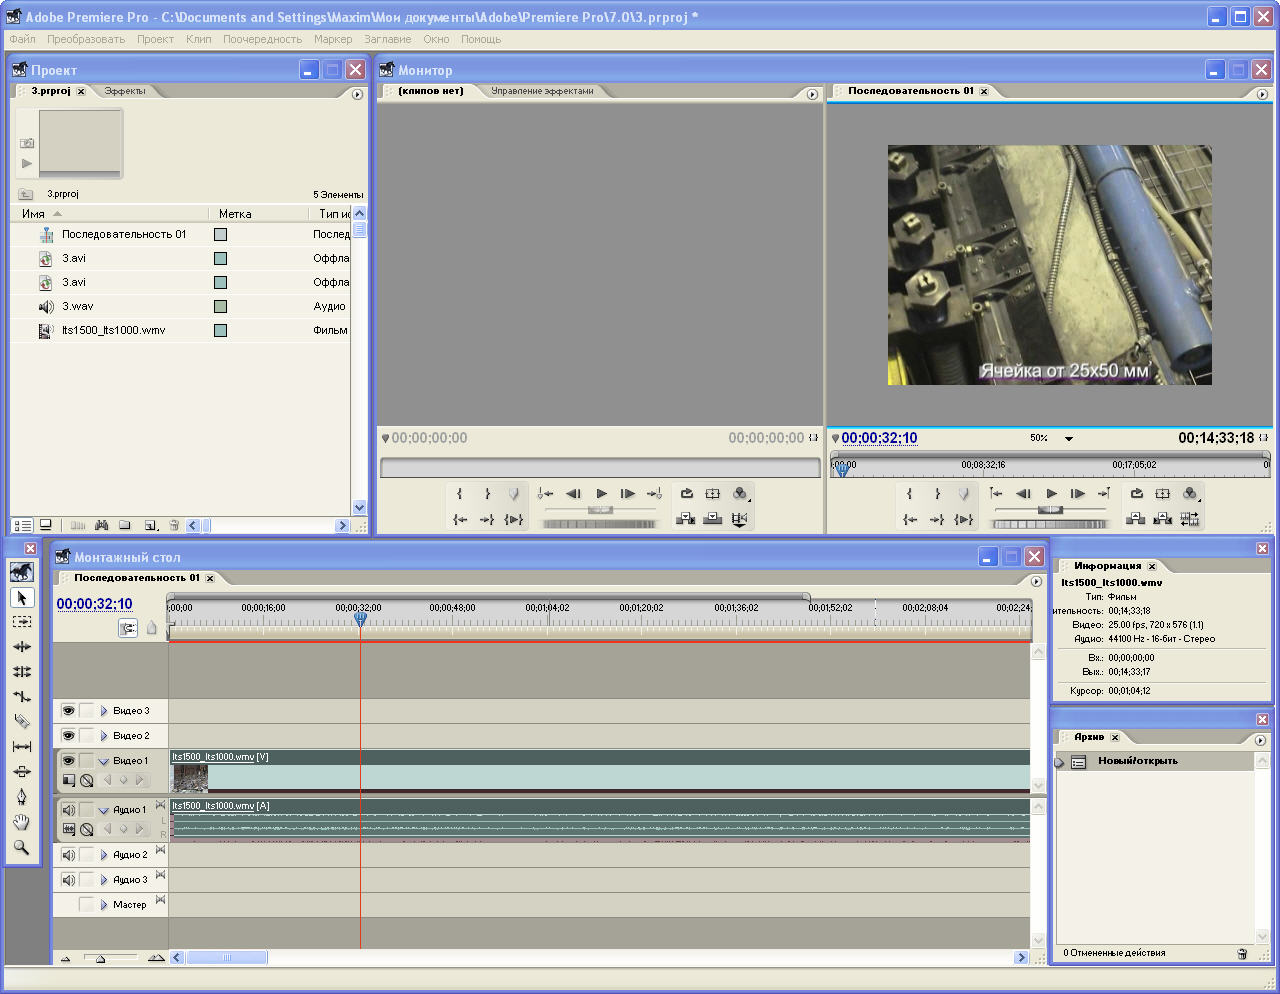
Task: Mute the Аудио 3 track speaker
Action: coord(68,879)
